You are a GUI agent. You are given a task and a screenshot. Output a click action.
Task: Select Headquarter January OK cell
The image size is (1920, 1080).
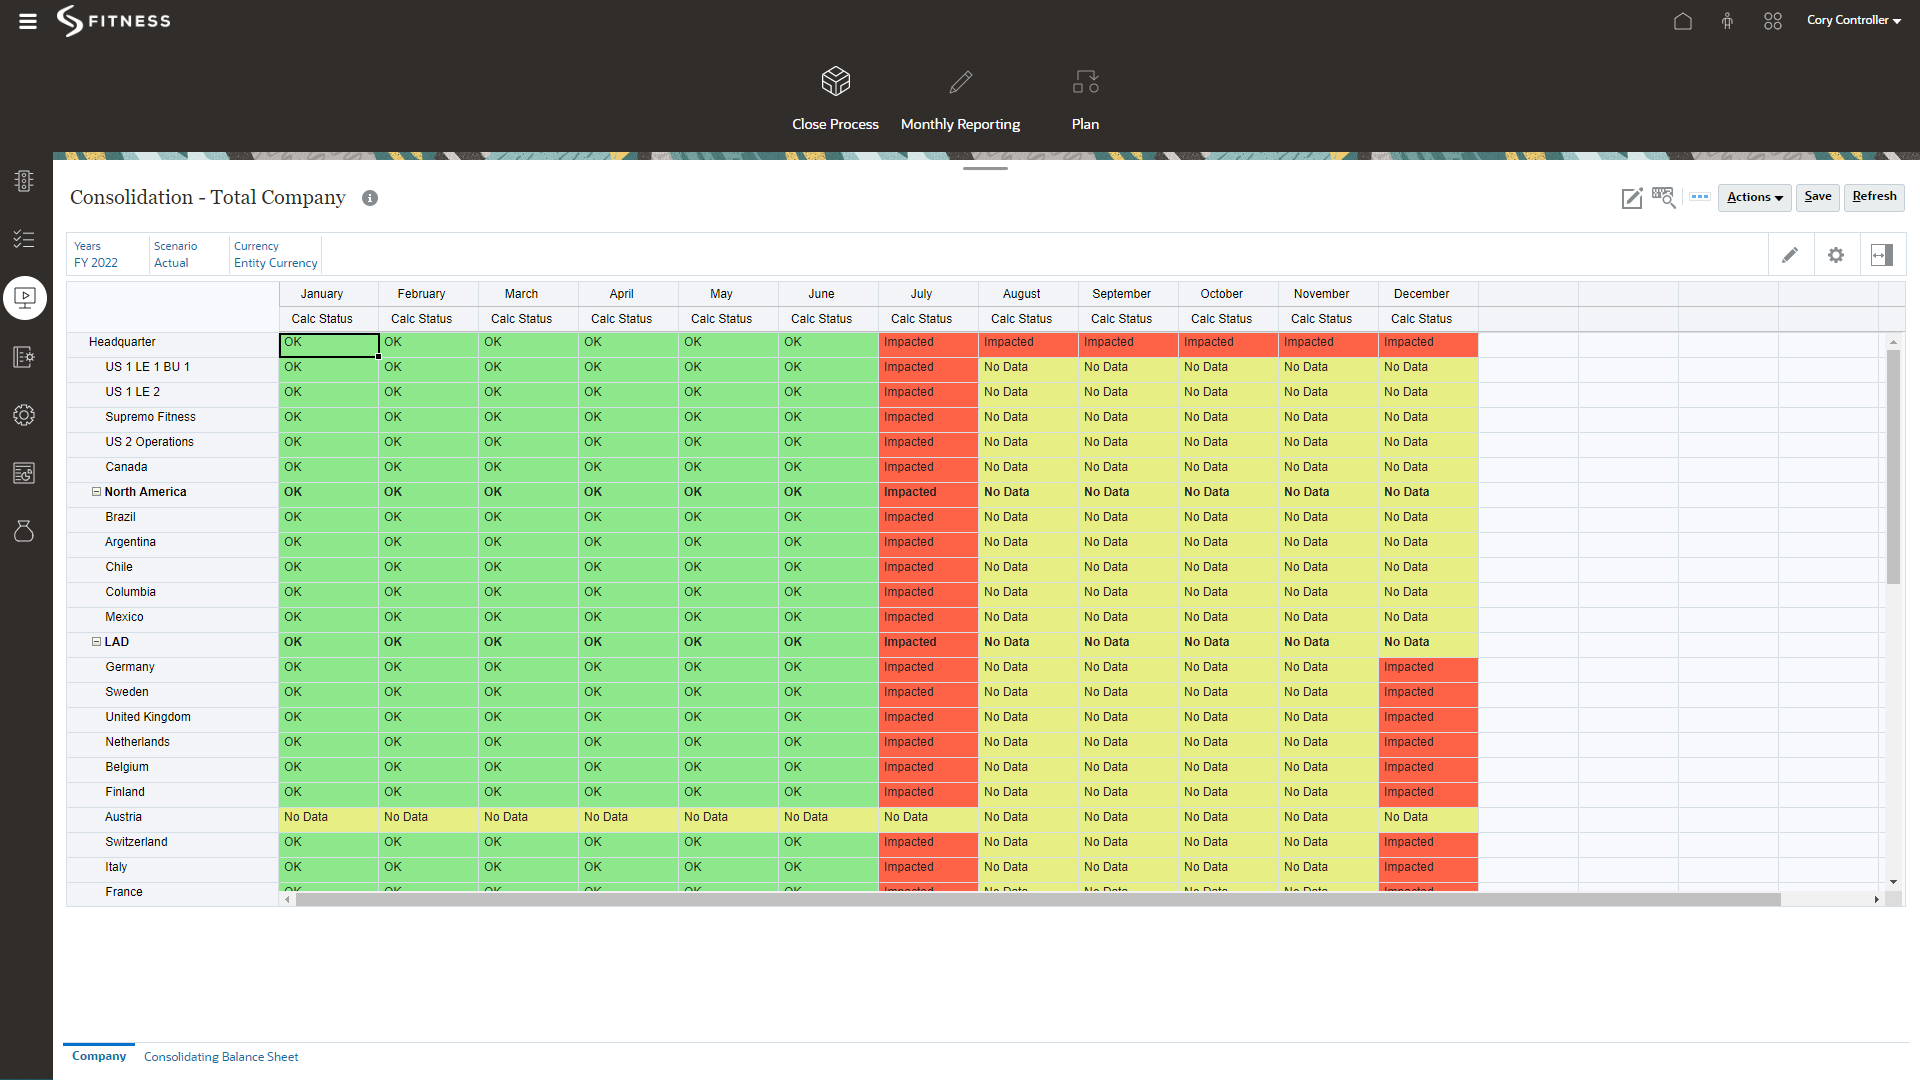point(328,343)
